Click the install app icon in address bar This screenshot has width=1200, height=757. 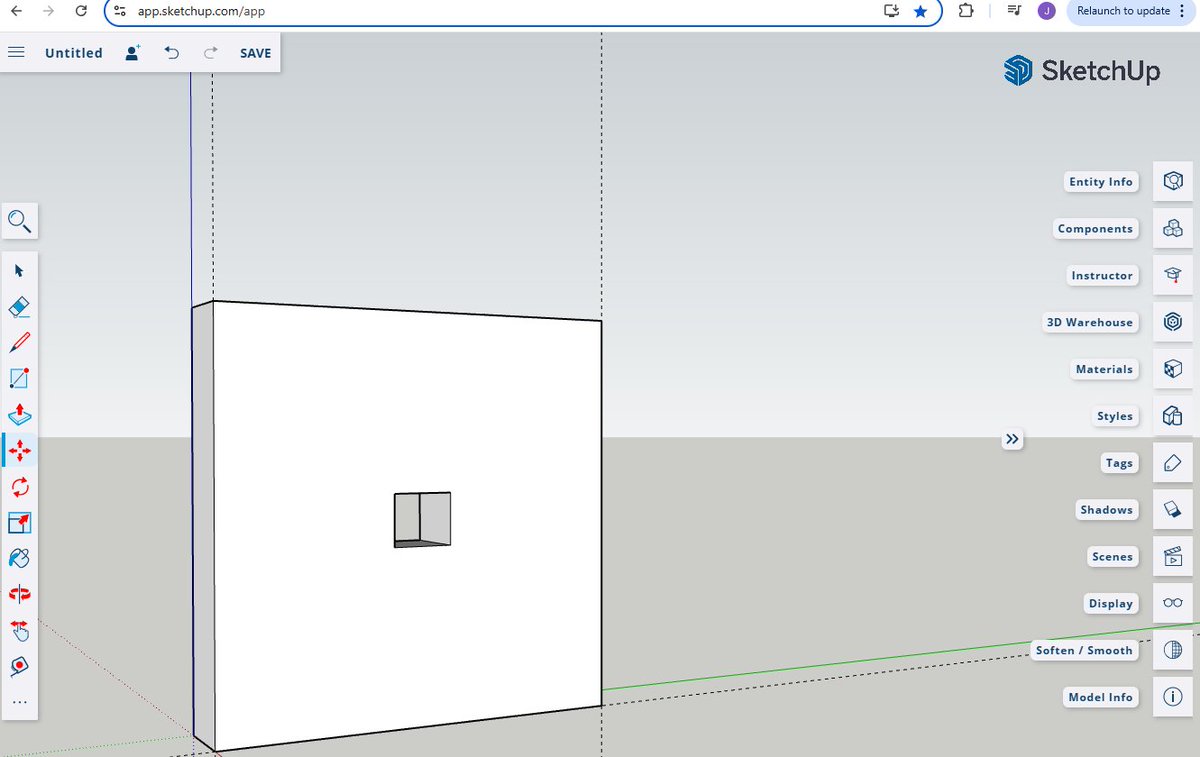(x=892, y=11)
